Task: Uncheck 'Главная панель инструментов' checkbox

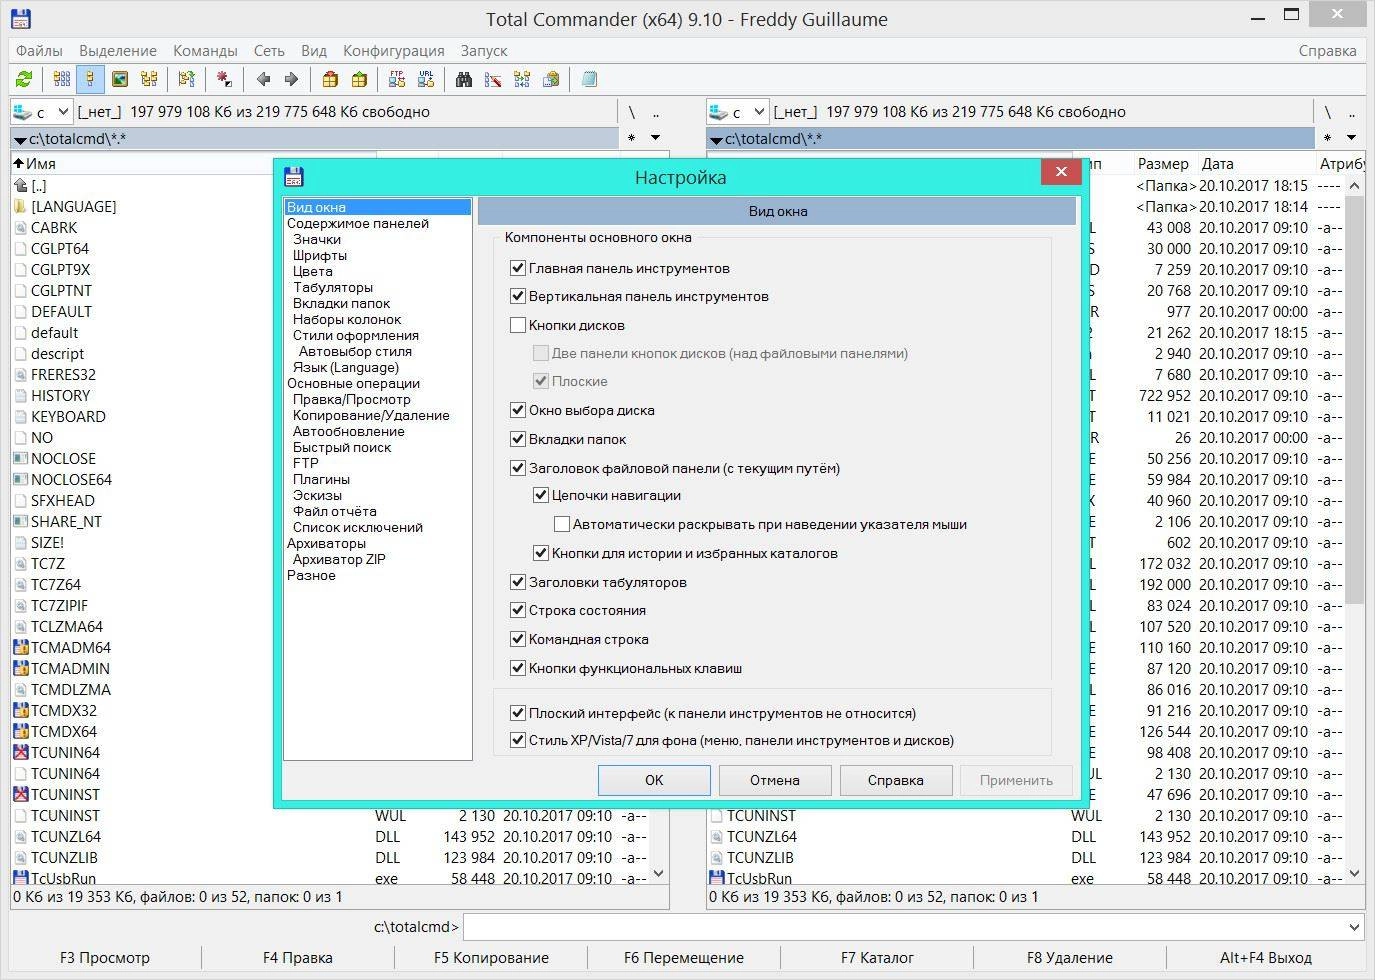Action: point(518,268)
